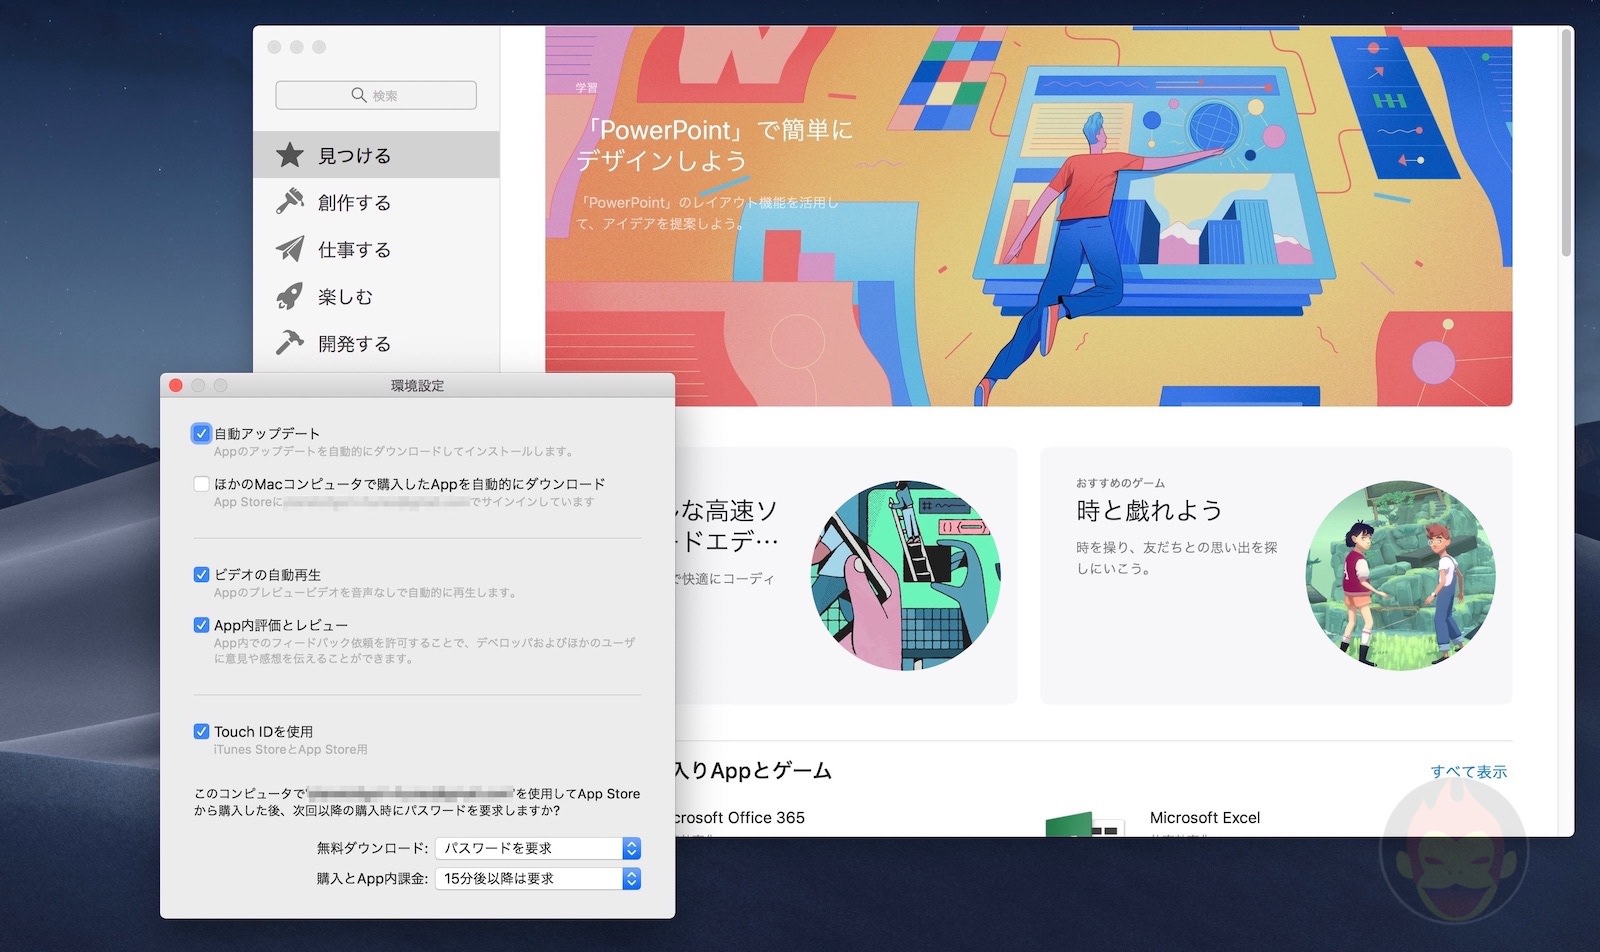Click the 時と戯れよう story title
The image size is (1600, 952).
tap(1149, 510)
